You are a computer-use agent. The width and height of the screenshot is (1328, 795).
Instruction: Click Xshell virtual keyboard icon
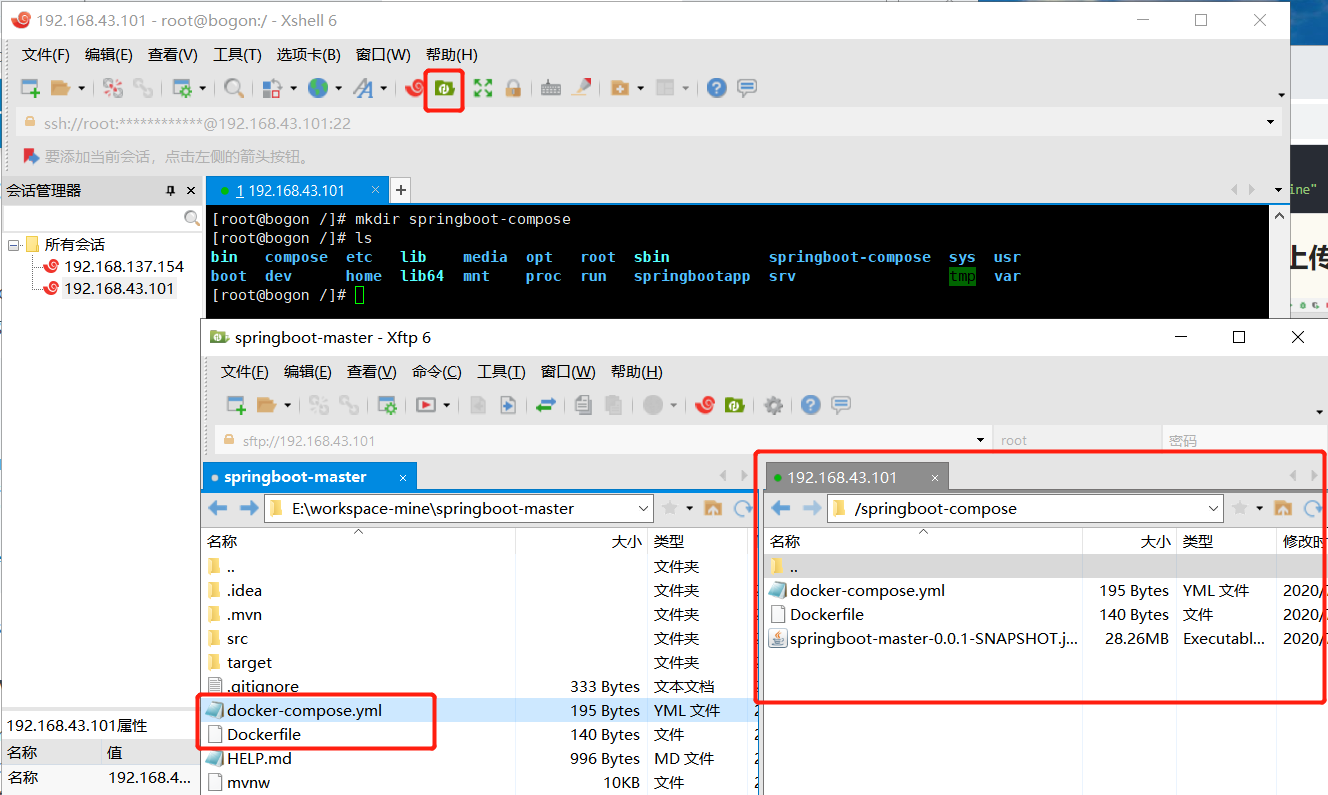coord(550,88)
